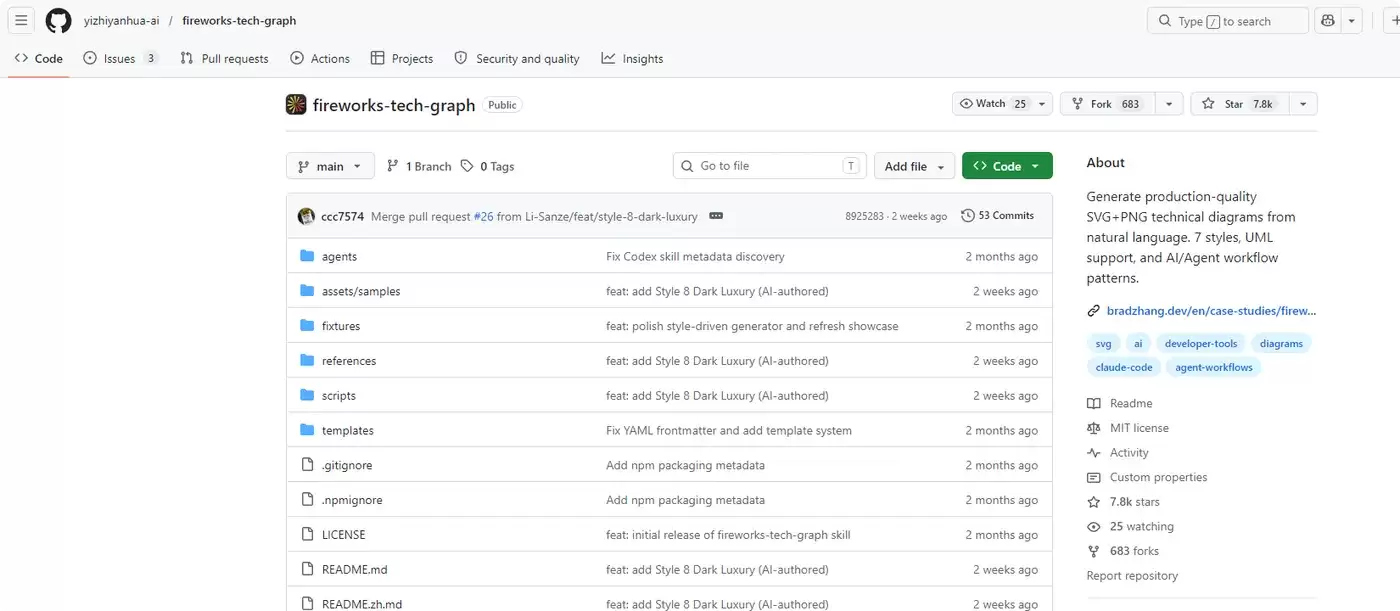
Task: Open the Pull requests tab
Action: tap(224, 58)
